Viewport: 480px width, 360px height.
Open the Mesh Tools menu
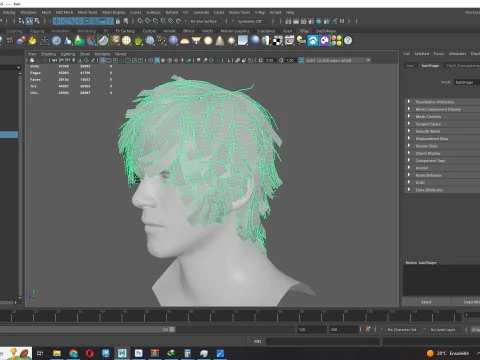coord(87,12)
